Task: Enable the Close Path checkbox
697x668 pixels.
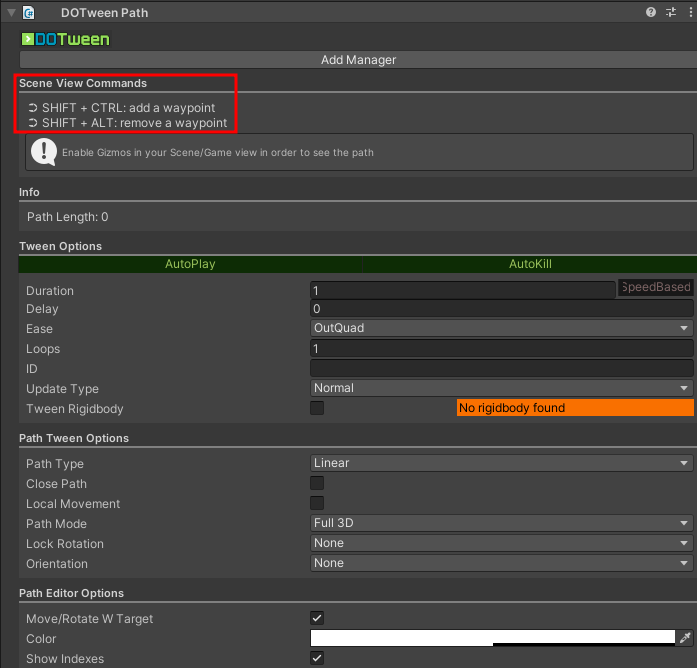Action: pyautogui.click(x=317, y=484)
